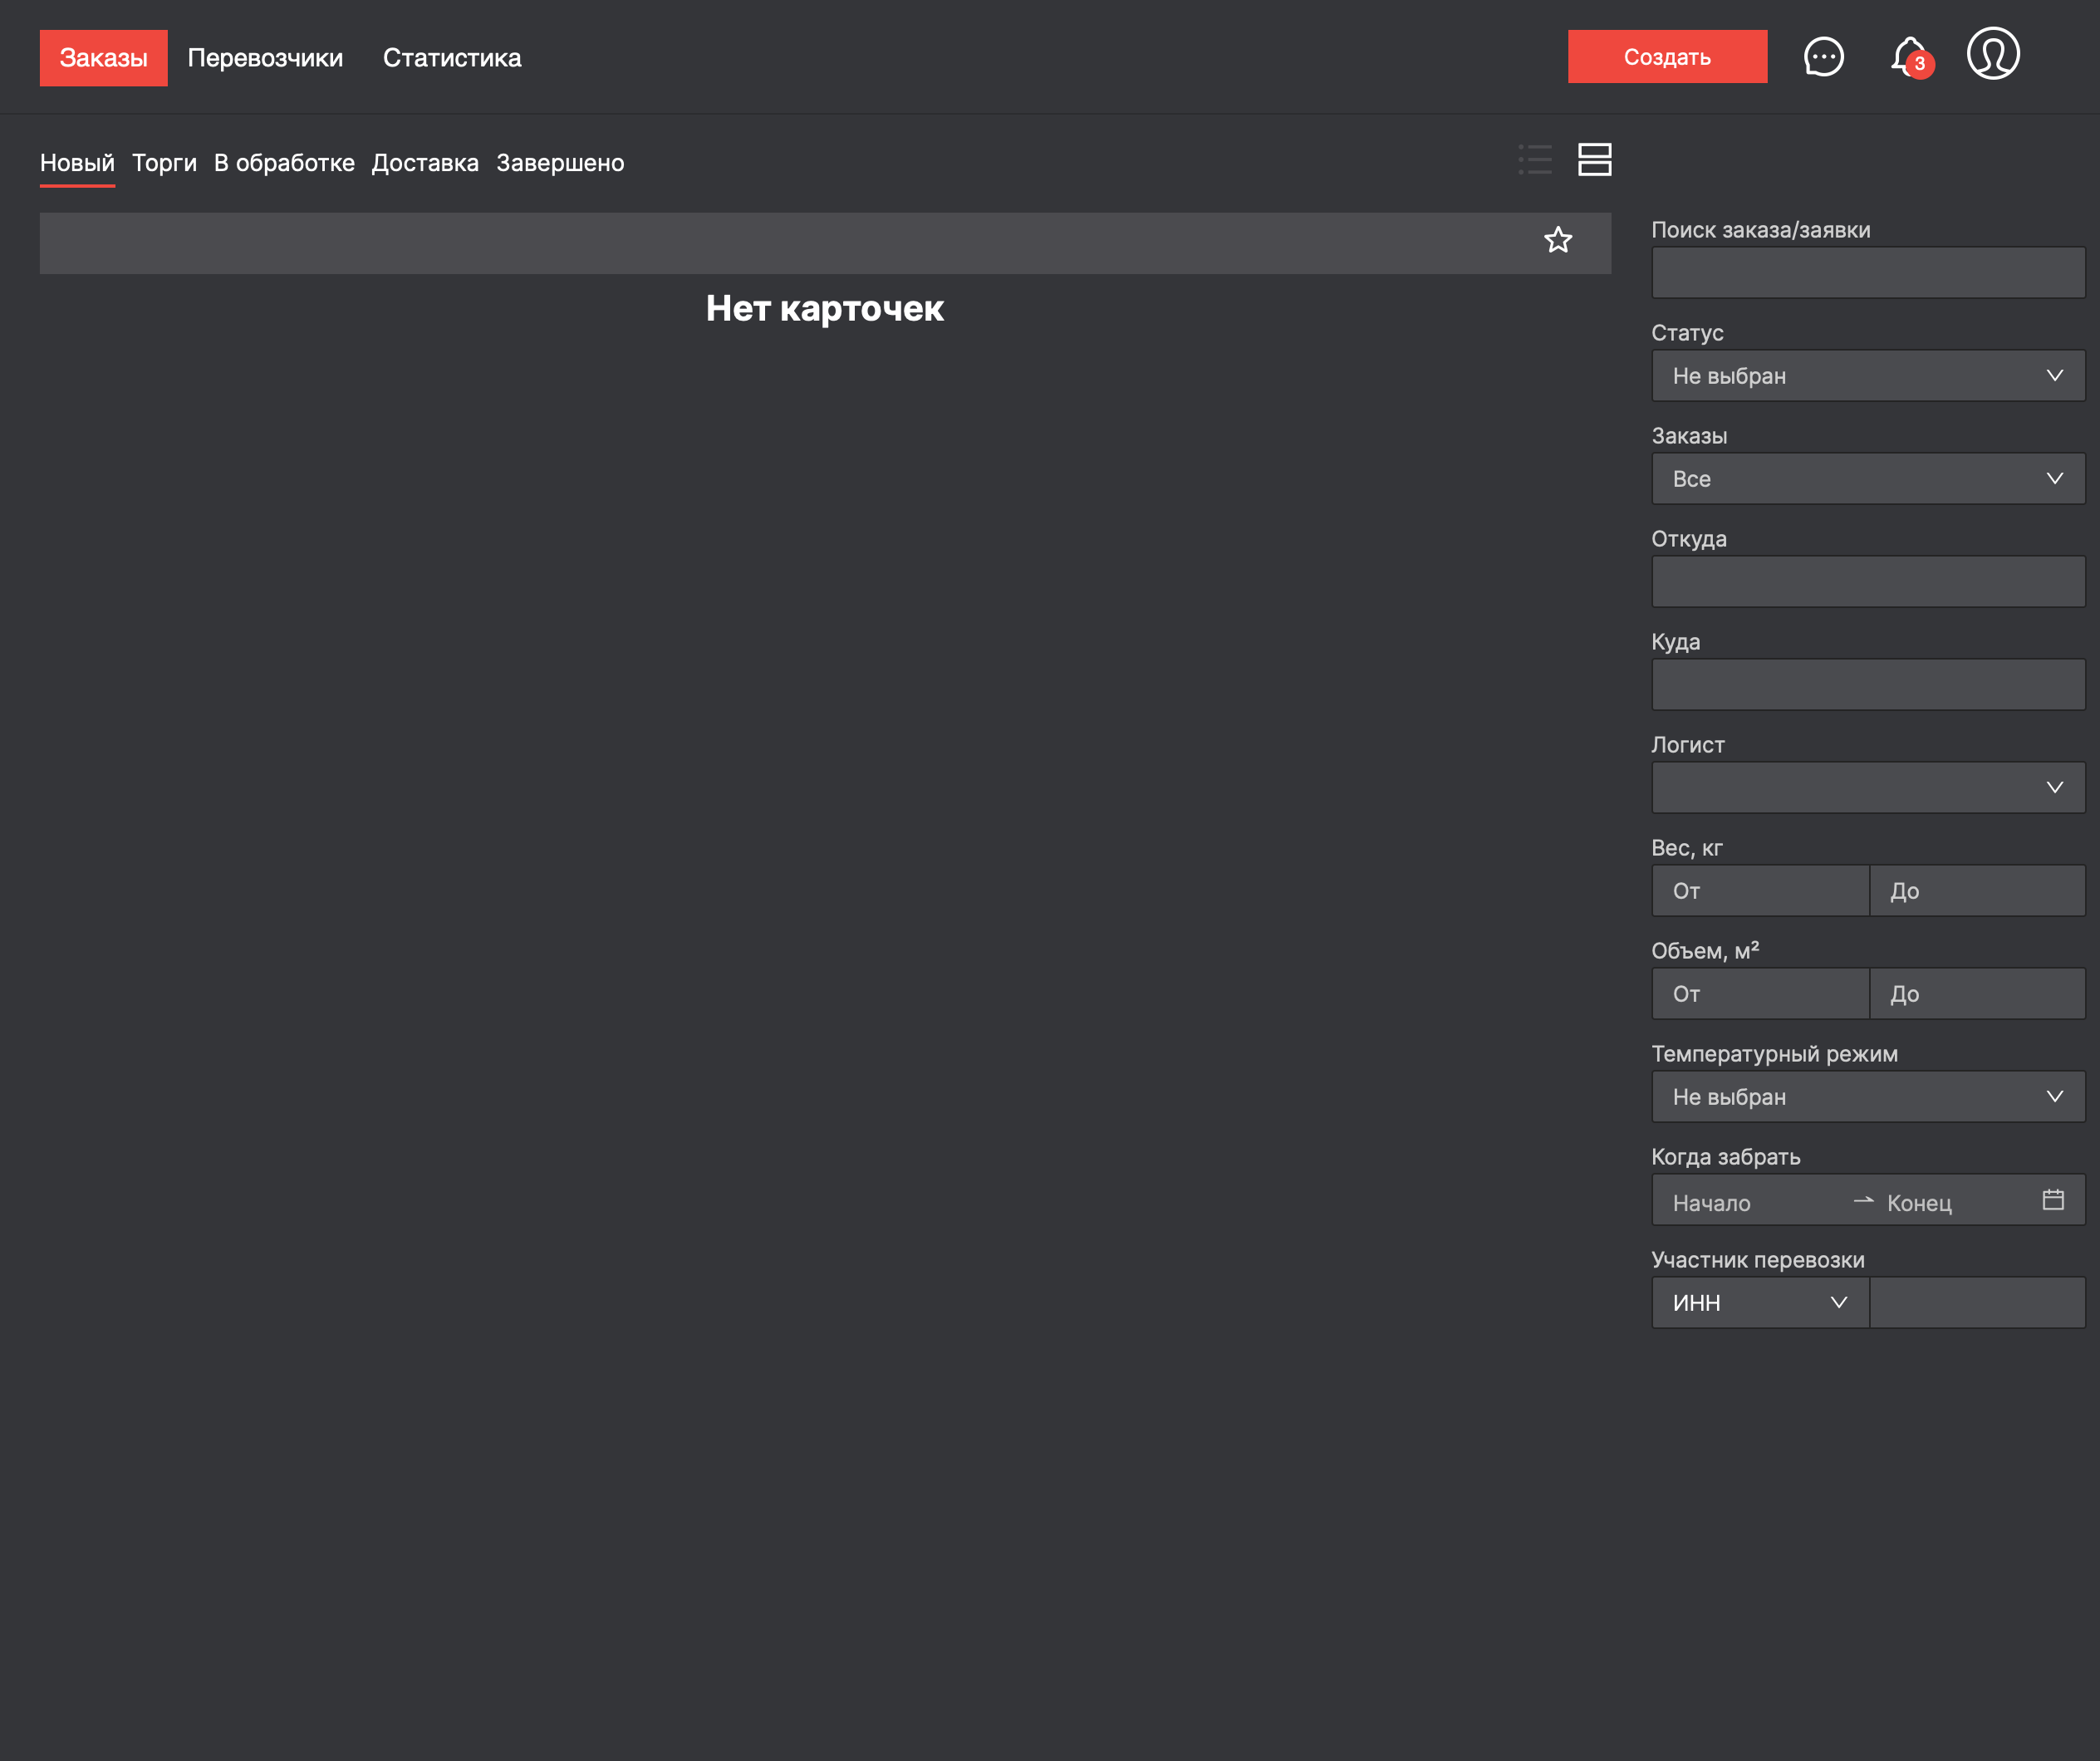2100x1761 pixels.
Task: Click the Заказы header button
Action: [103, 58]
